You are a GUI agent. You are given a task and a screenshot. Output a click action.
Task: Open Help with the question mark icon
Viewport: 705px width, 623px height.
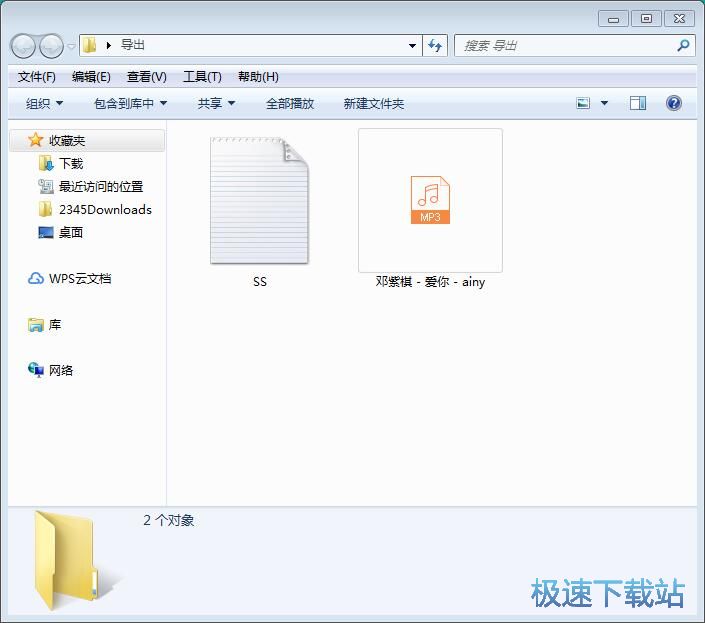click(674, 103)
